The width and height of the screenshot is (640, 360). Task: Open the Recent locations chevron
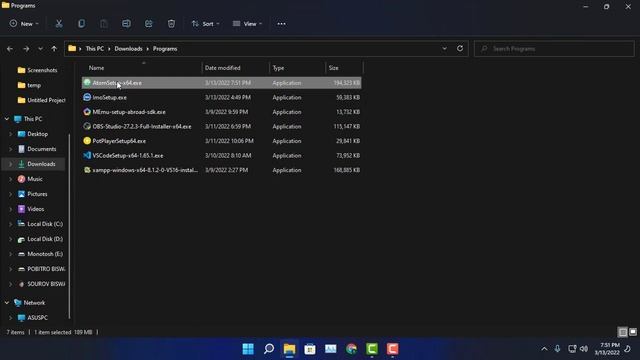coord(40,49)
